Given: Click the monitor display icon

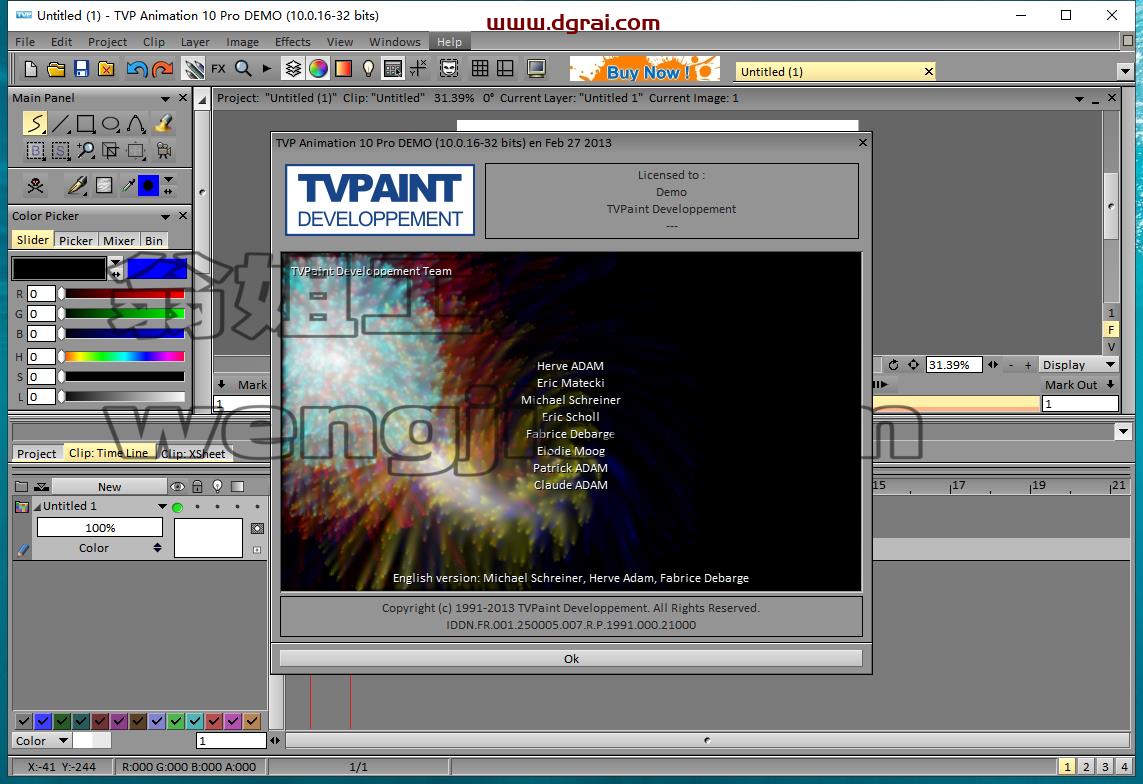Looking at the screenshot, I should pyautogui.click(x=537, y=69).
